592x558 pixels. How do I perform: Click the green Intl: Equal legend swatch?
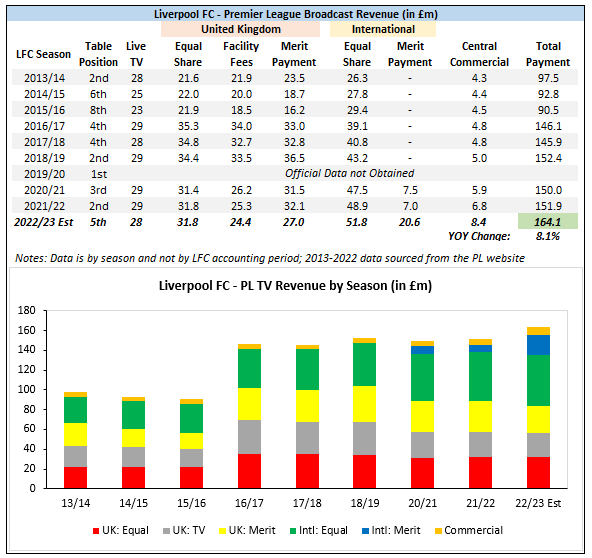[x=293, y=531]
